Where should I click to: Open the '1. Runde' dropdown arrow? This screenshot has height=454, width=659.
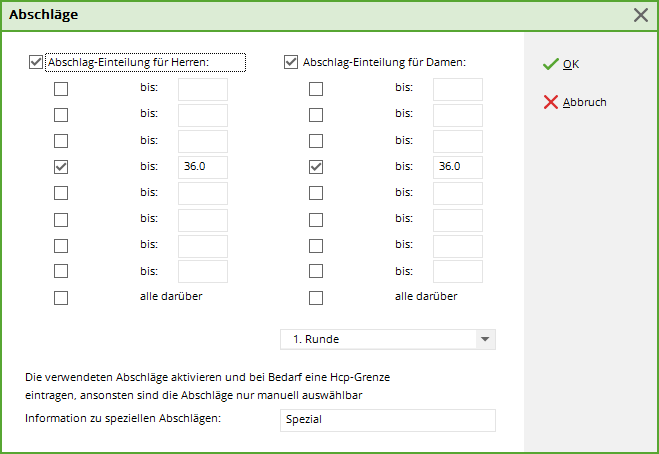click(485, 339)
